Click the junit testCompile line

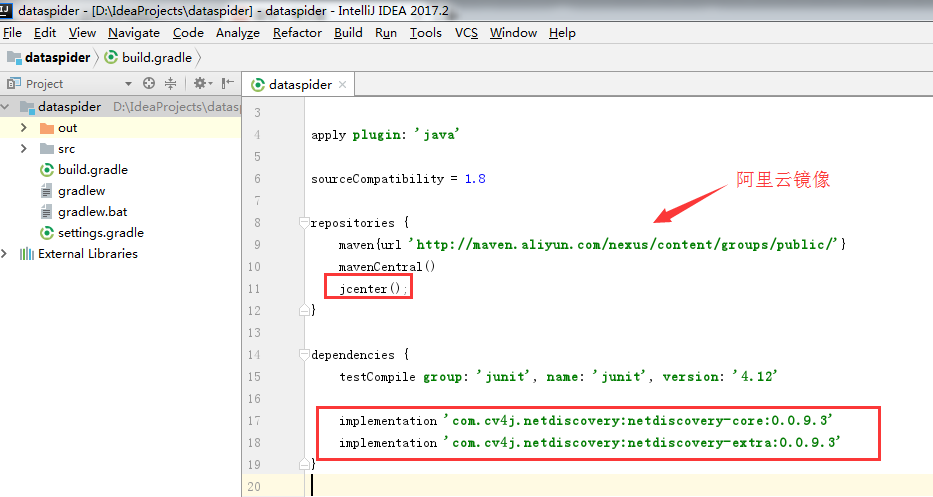[x=559, y=377]
